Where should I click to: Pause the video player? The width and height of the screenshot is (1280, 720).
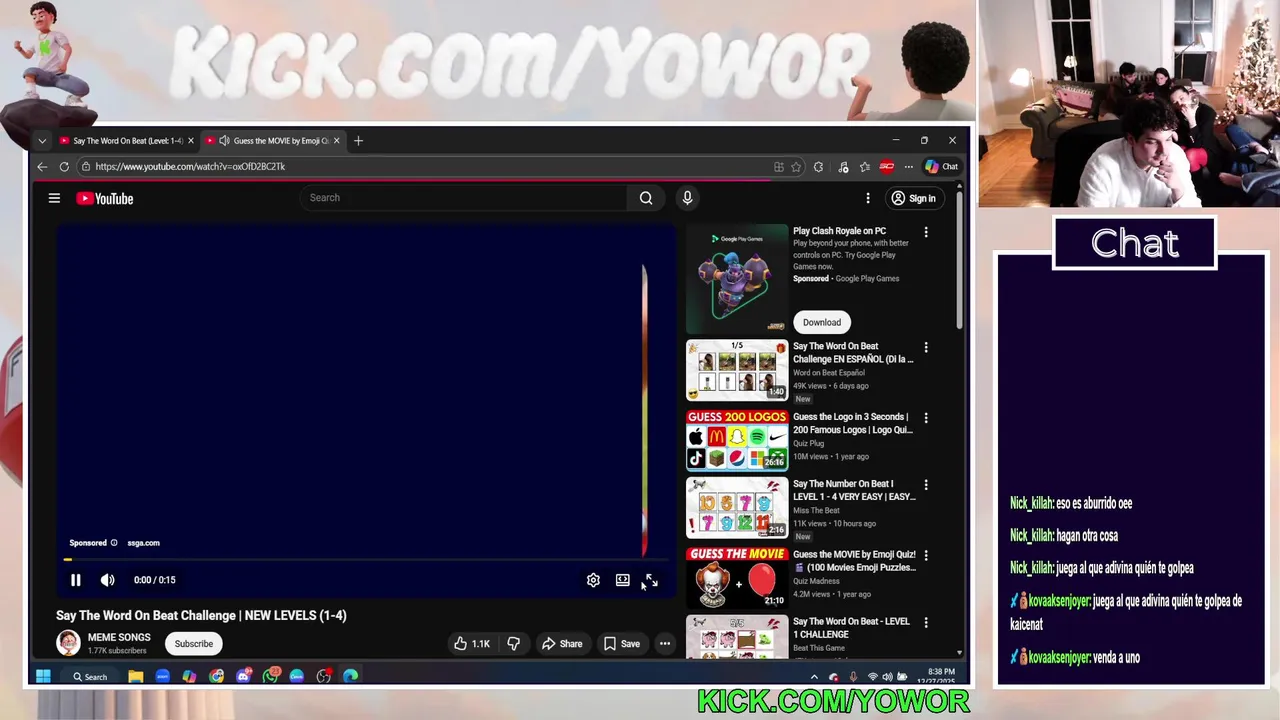75,580
